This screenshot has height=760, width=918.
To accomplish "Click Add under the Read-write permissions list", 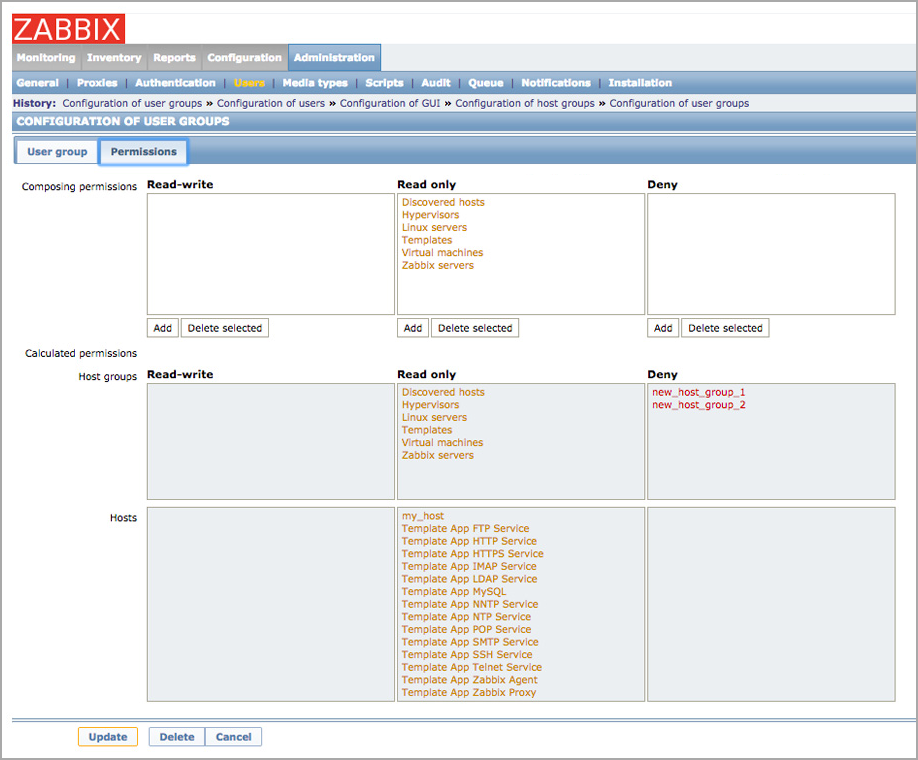I will [161, 327].
